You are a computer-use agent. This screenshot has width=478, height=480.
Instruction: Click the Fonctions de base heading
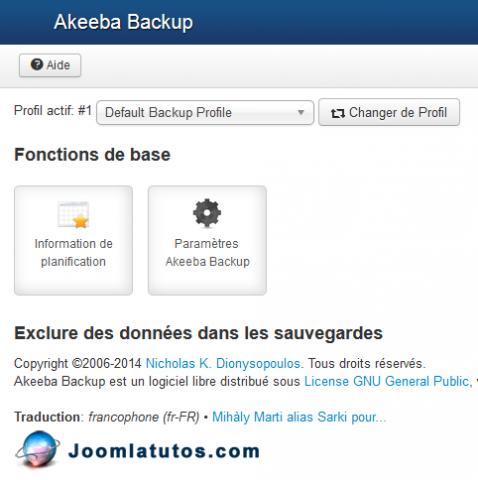(92, 154)
